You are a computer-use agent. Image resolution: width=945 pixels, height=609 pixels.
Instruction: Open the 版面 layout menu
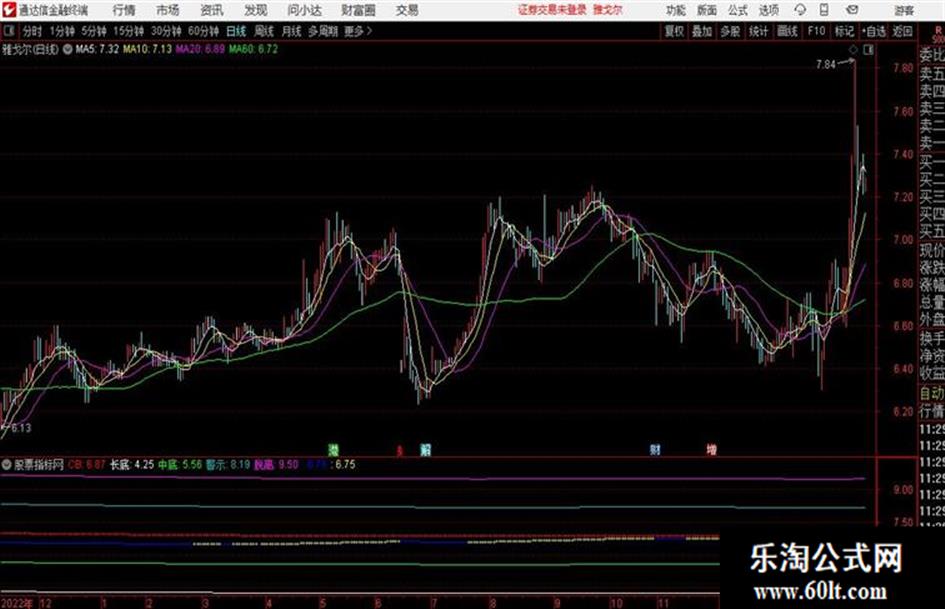[x=707, y=10]
